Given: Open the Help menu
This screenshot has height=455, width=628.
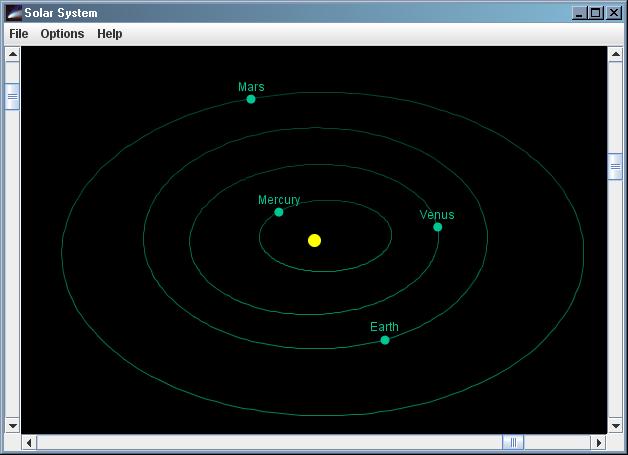Looking at the screenshot, I should [x=109, y=34].
